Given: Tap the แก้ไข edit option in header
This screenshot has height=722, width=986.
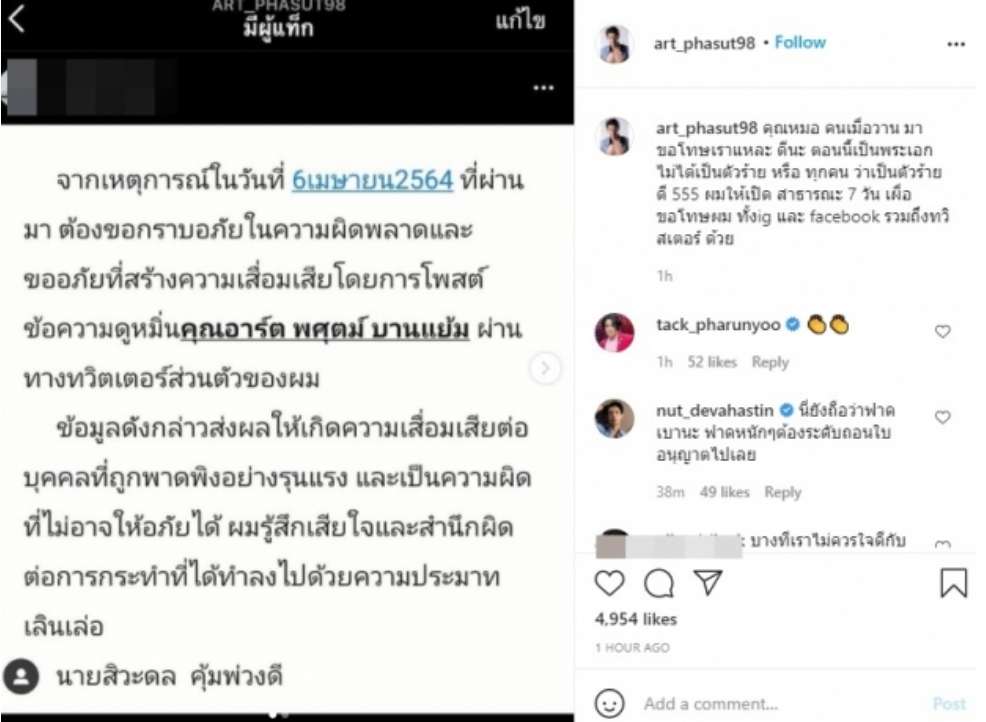Looking at the screenshot, I should [x=520, y=21].
